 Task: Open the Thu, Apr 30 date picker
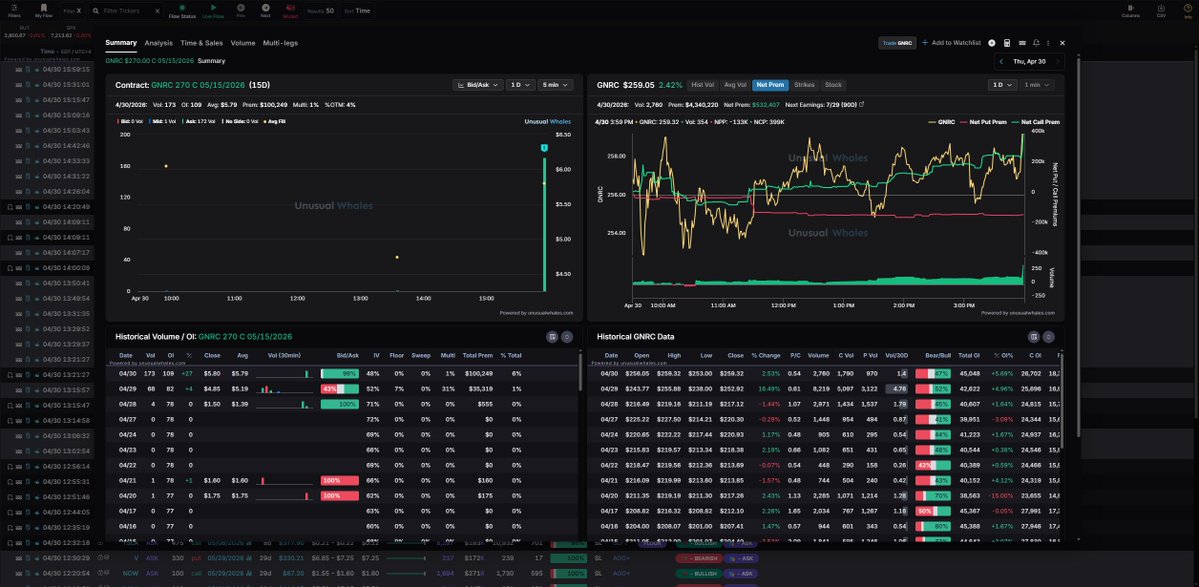pos(1028,61)
